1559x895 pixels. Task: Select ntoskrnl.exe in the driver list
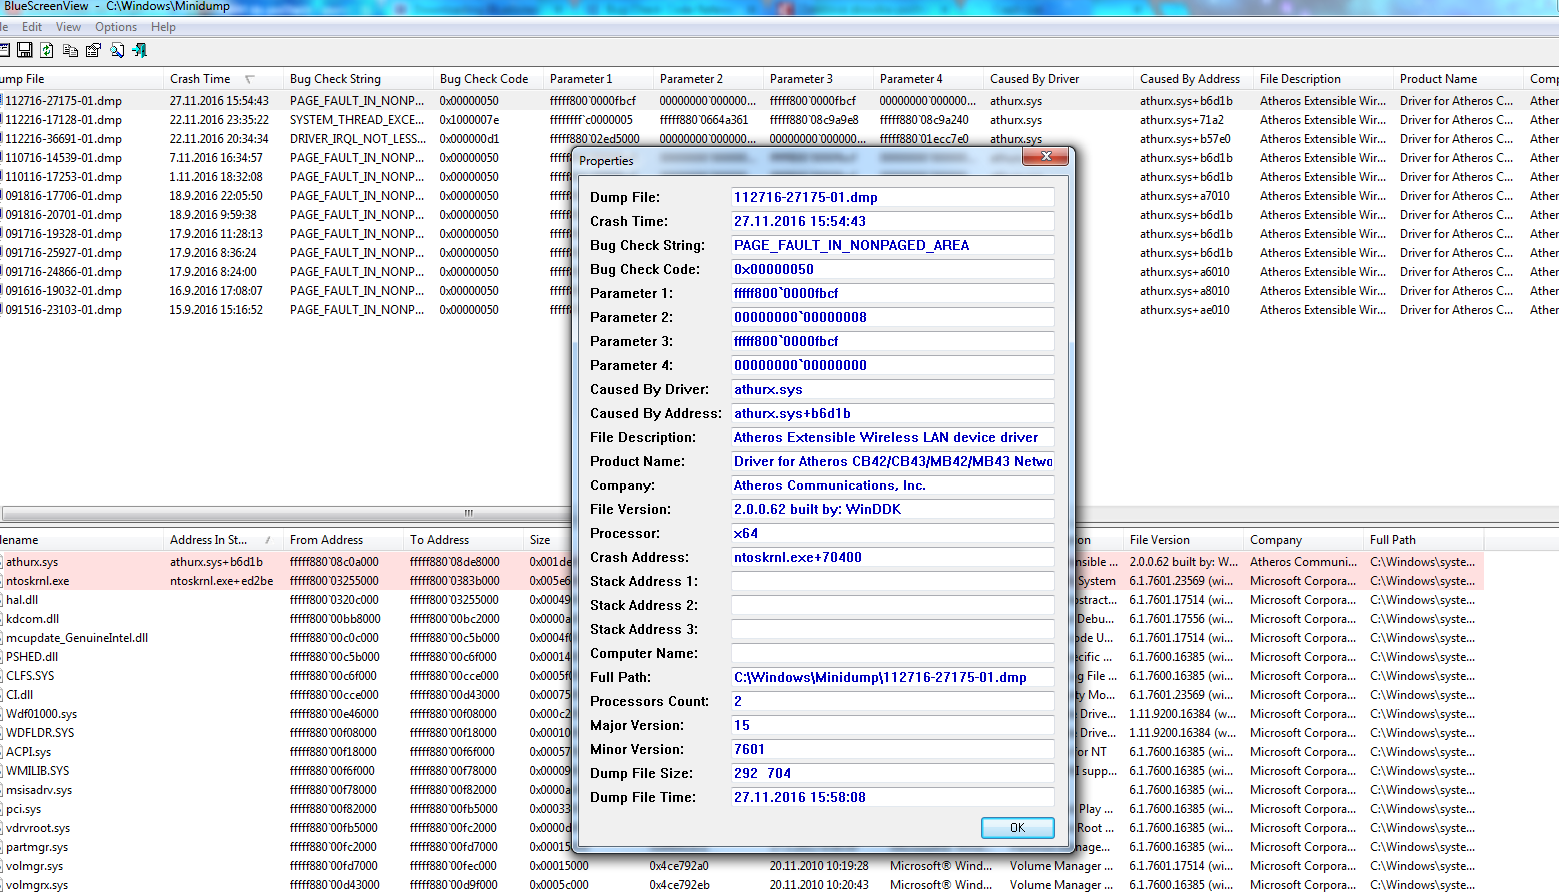(x=38, y=581)
